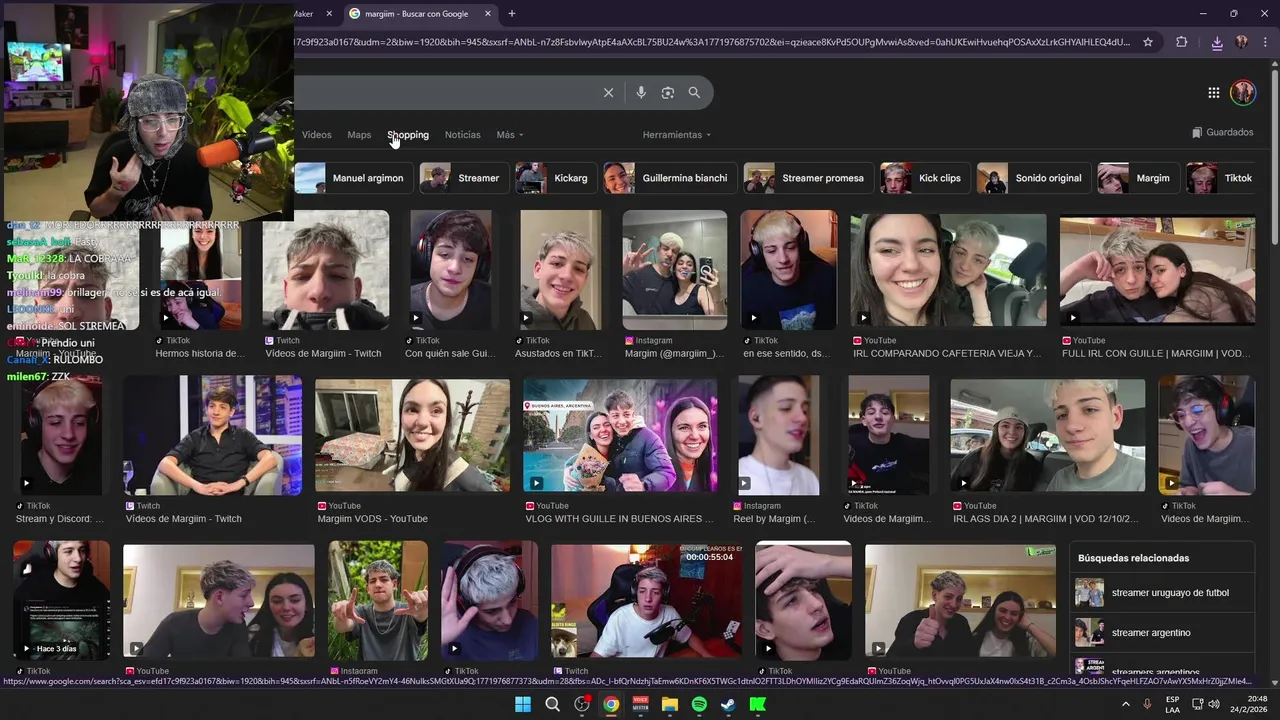Open the Reel by Margim image

(779, 435)
